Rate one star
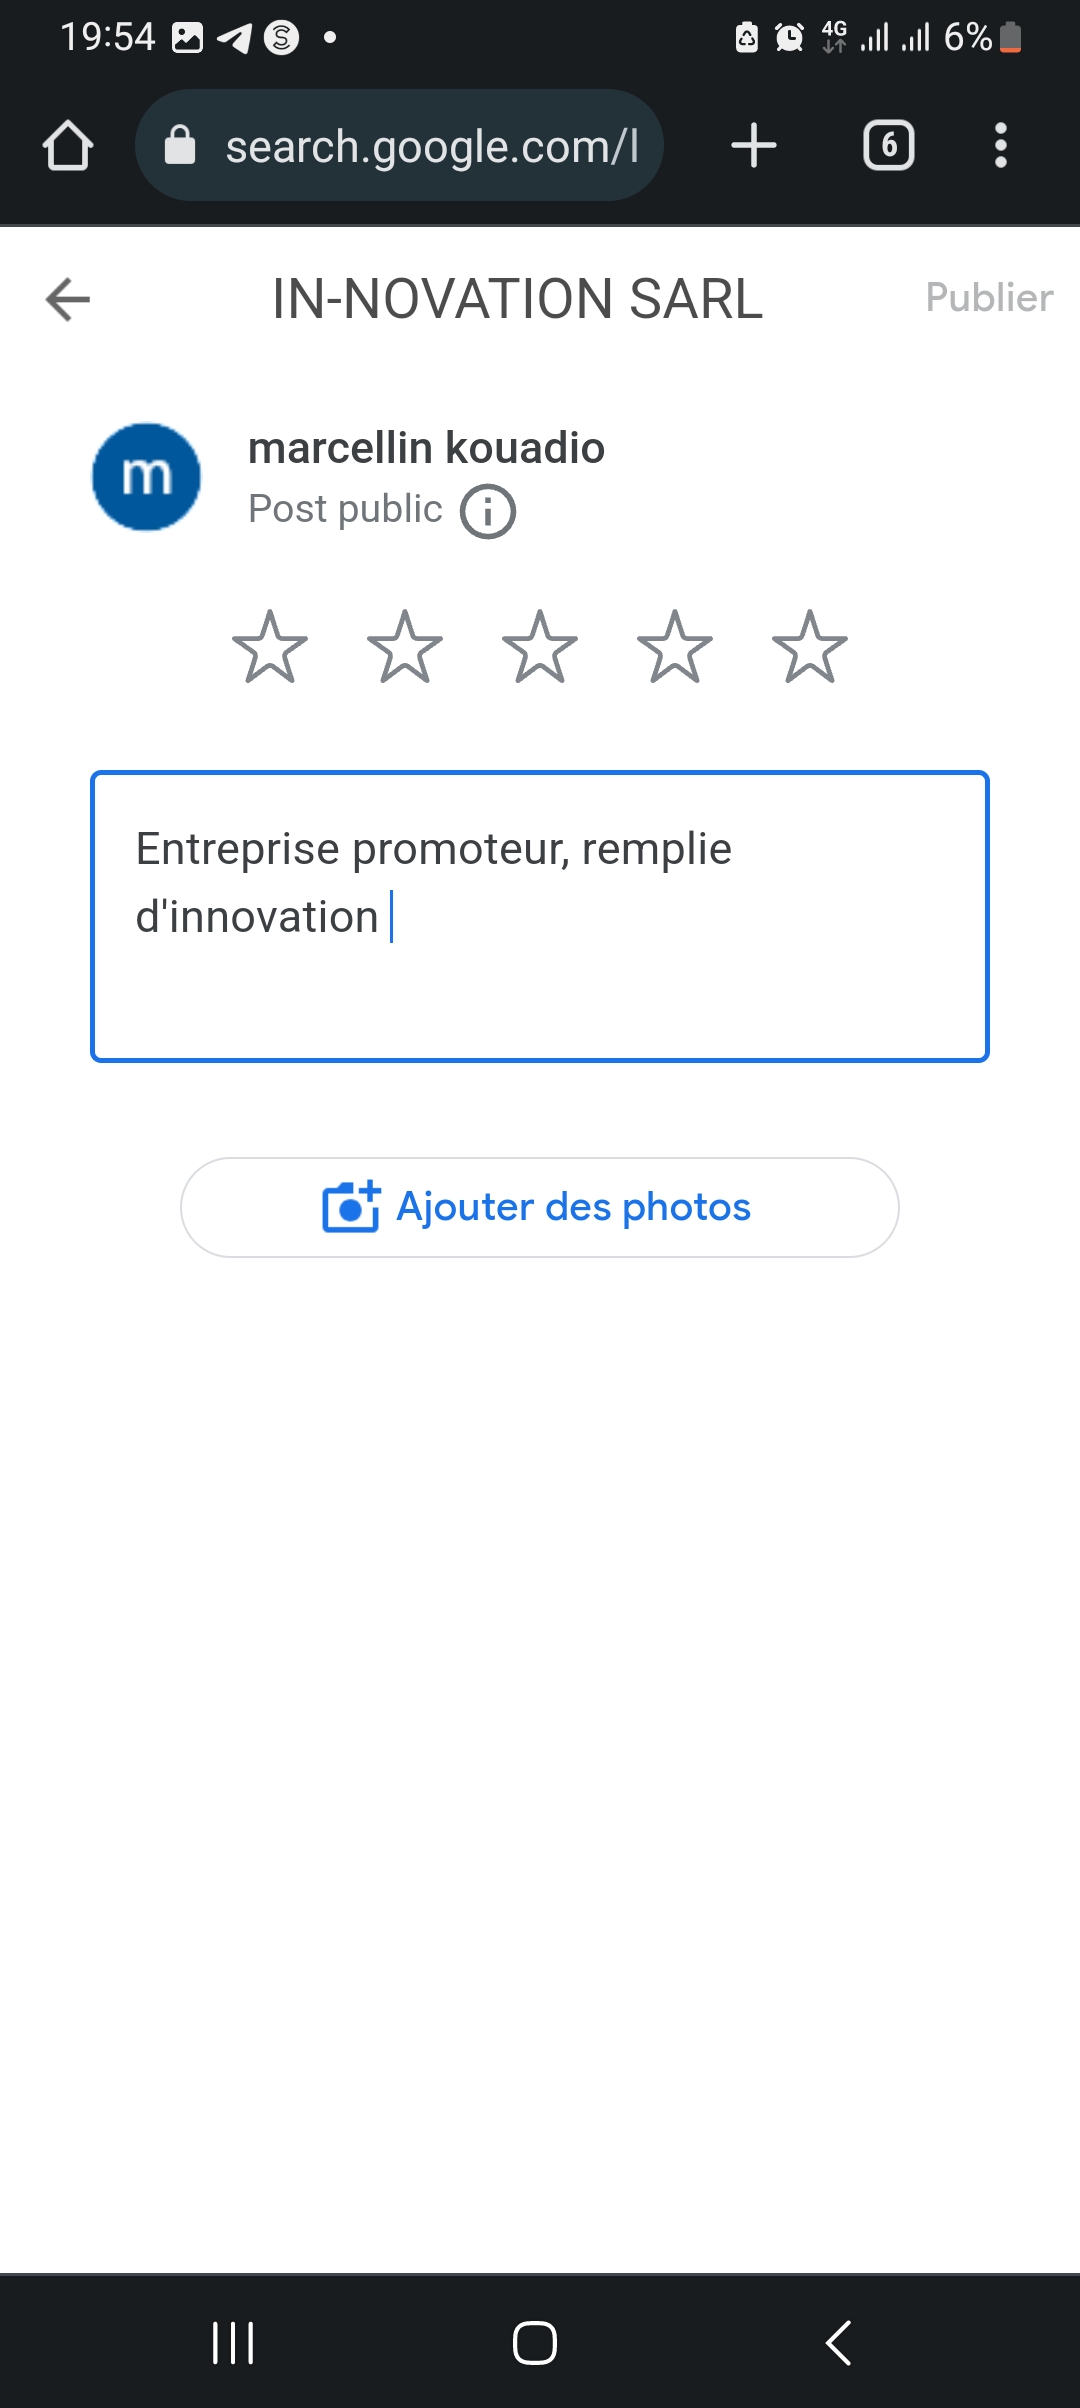The width and height of the screenshot is (1080, 2408). point(270,647)
